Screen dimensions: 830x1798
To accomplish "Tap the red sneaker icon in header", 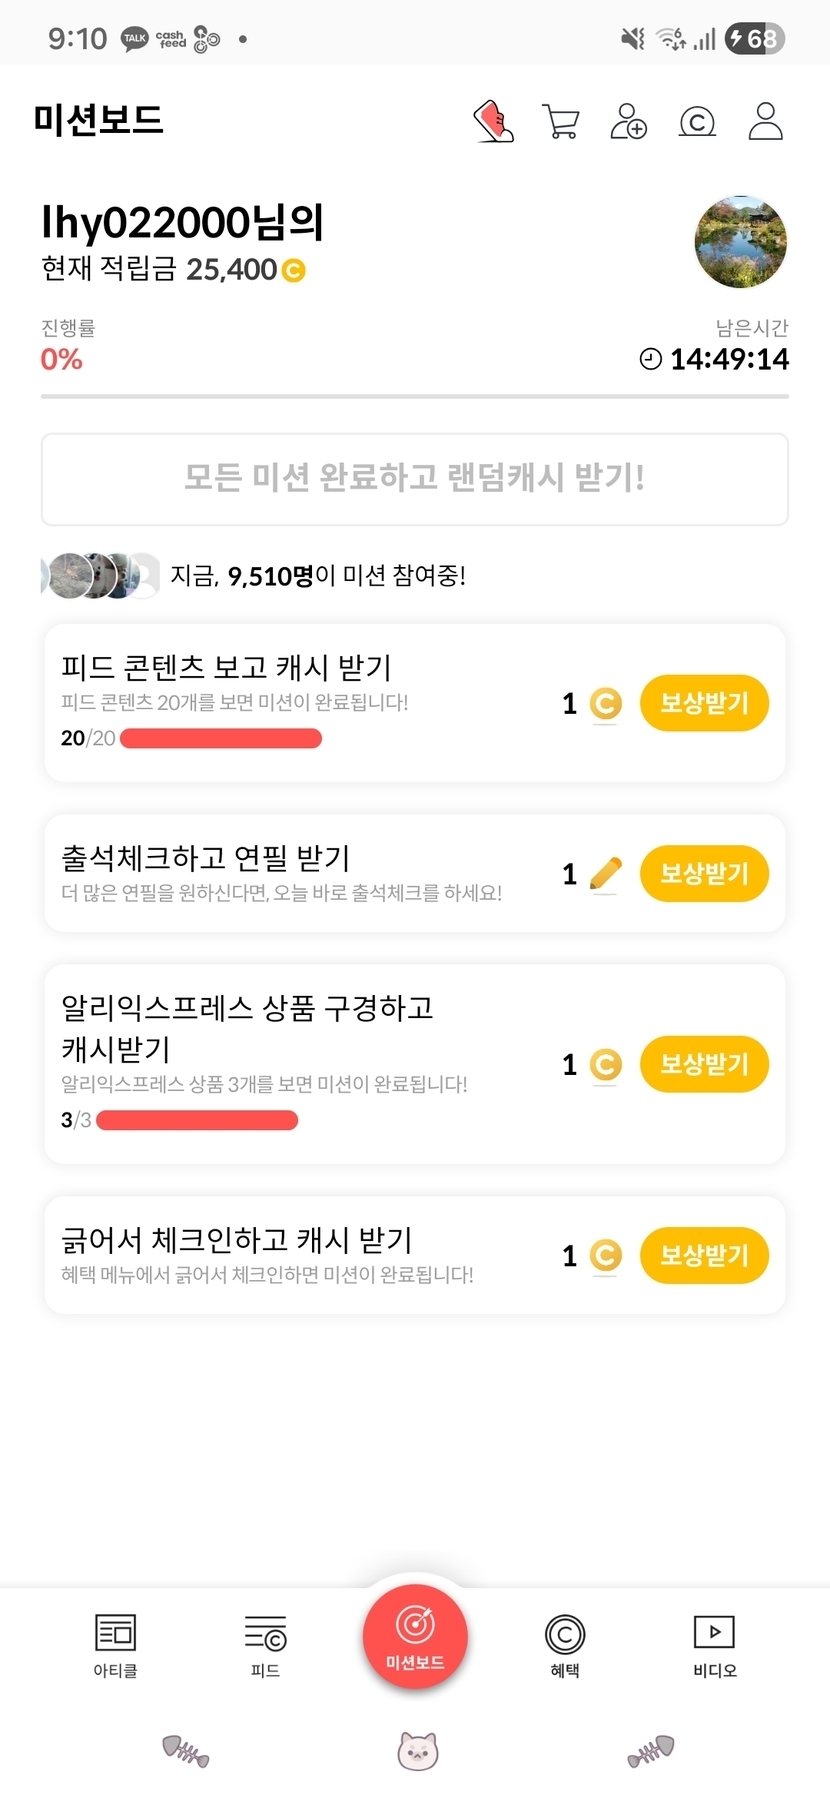I will (x=493, y=122).
